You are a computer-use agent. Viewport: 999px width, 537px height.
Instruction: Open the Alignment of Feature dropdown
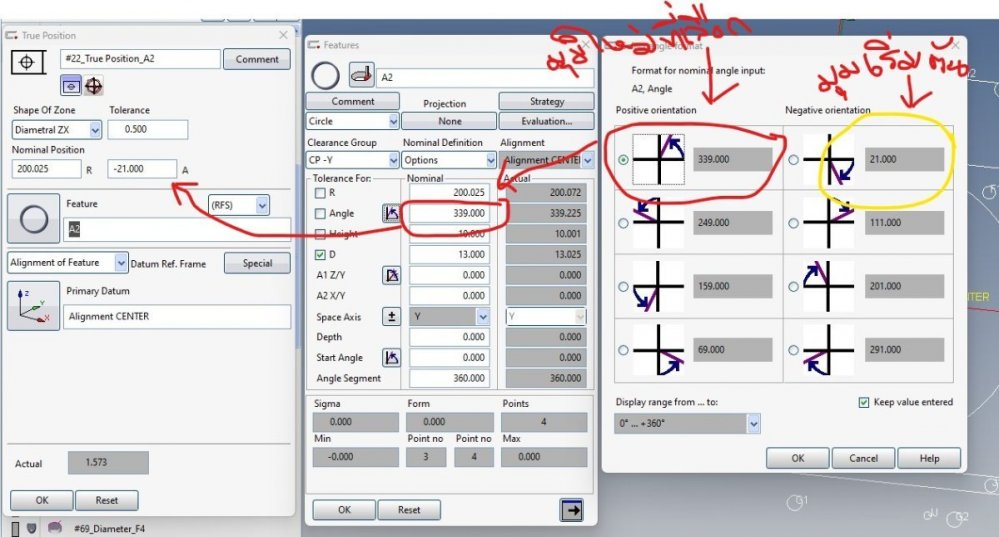(120, 262)
